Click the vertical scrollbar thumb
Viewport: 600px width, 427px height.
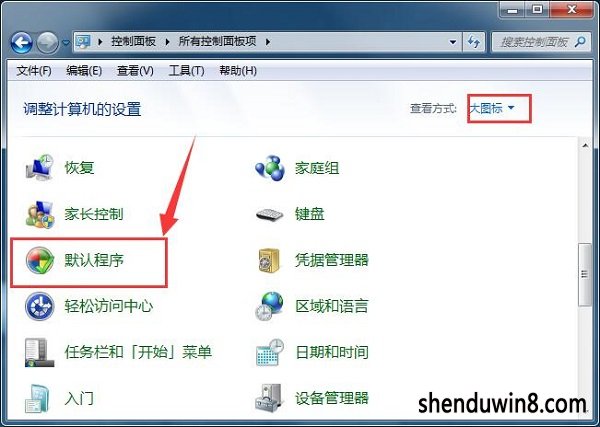(584, 274)
